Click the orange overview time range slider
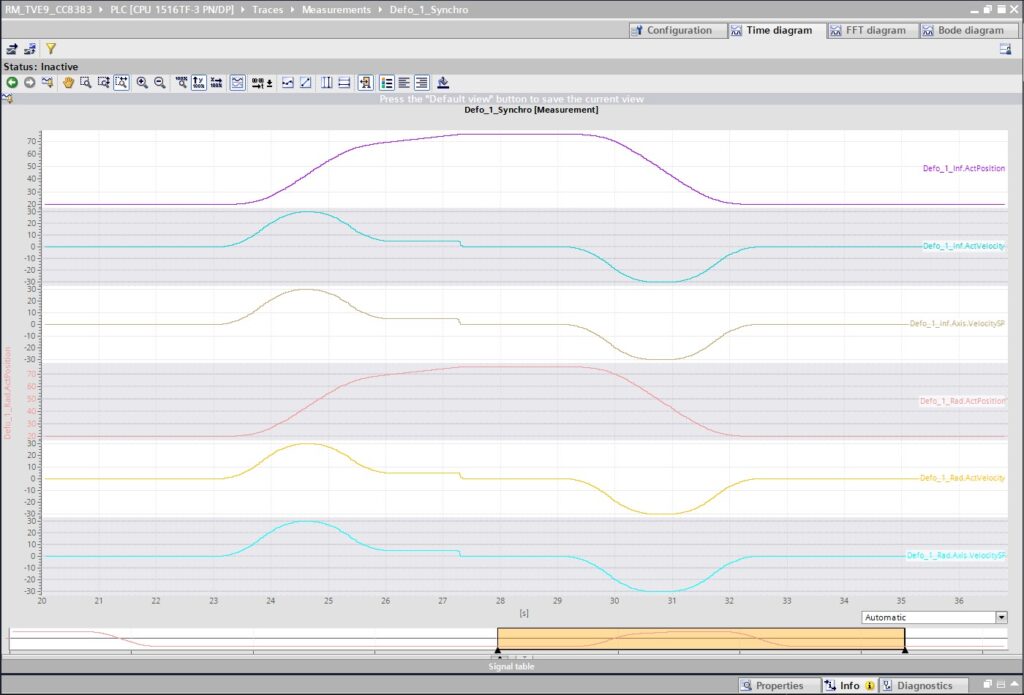Screen dimensions: 1024x695 tap(701, 638)
